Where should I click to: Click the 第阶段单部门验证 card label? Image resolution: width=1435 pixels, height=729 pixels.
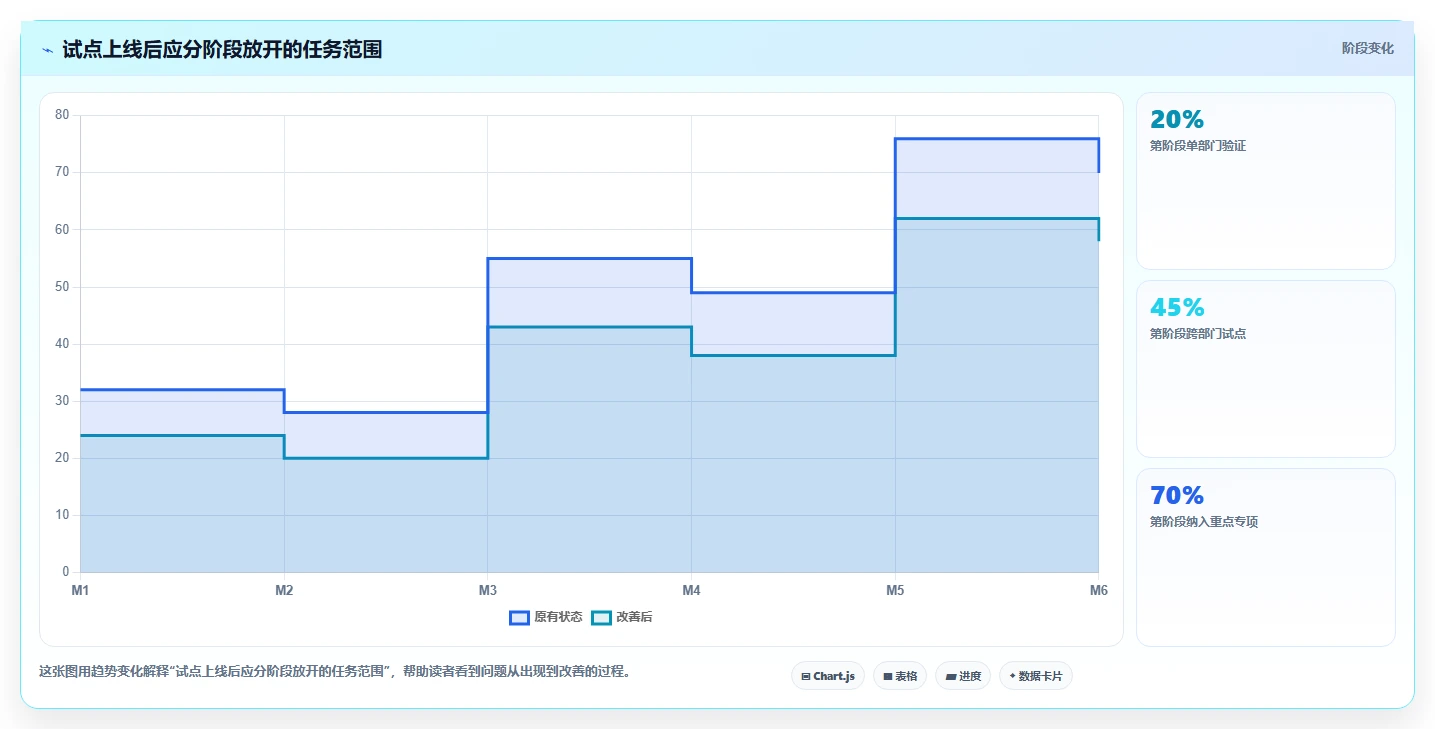[1198, 145]
